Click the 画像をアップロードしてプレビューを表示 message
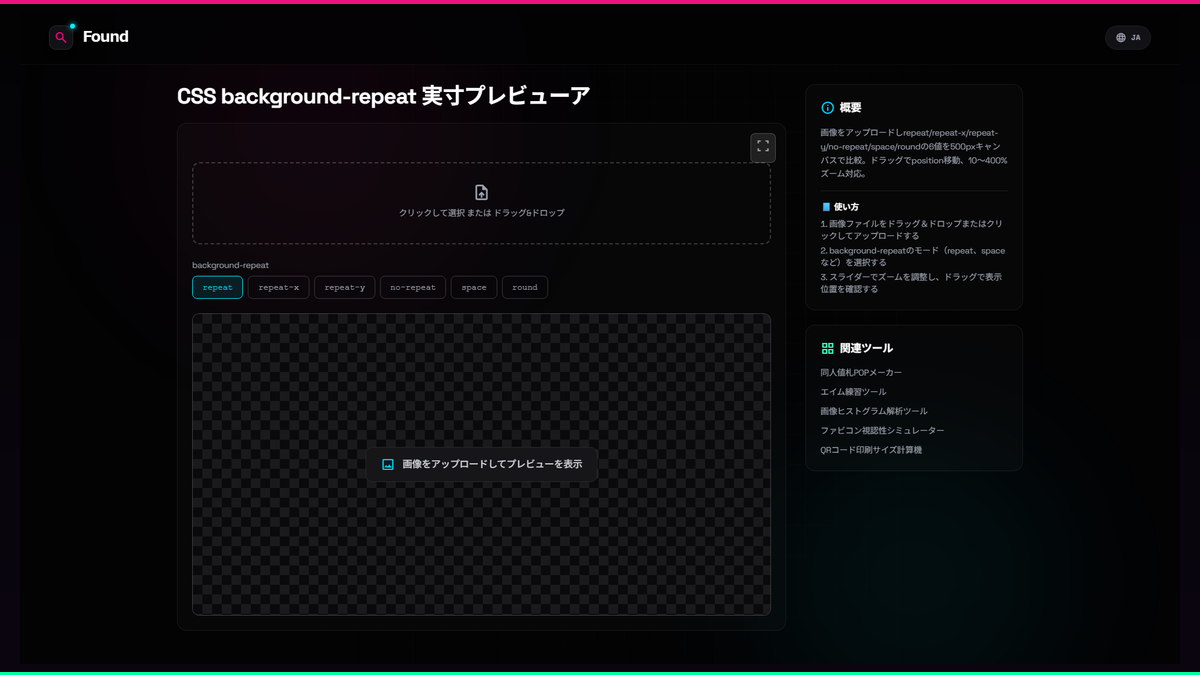This screenshot has width=1200, height=675. 492,464
